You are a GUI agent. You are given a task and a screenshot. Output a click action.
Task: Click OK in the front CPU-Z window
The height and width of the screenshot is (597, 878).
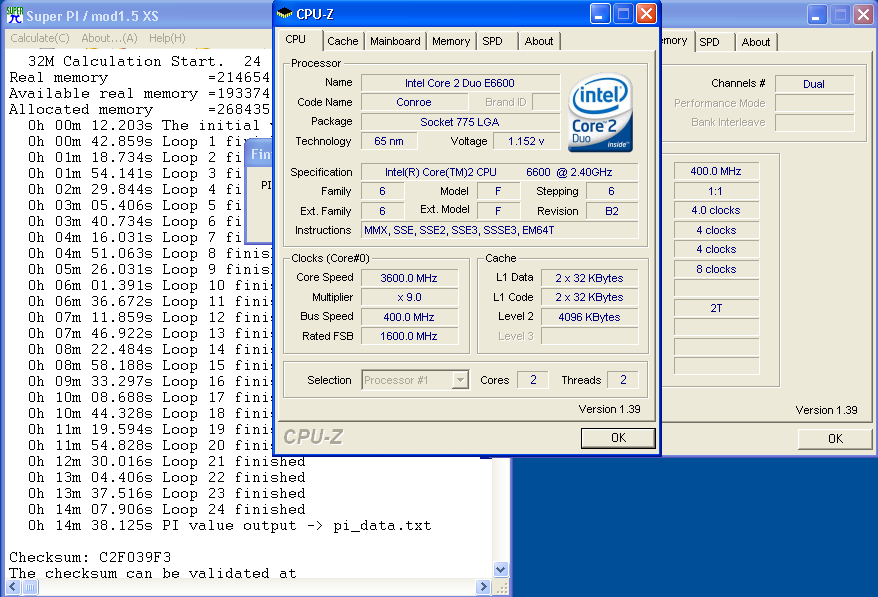point(618,438)
